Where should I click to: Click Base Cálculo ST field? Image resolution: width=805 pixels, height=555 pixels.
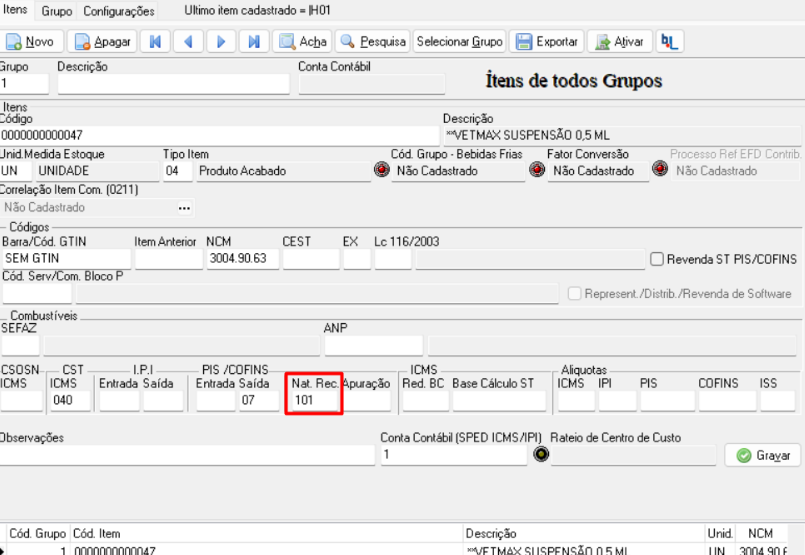pyautogui.click(x=499, y=401)
